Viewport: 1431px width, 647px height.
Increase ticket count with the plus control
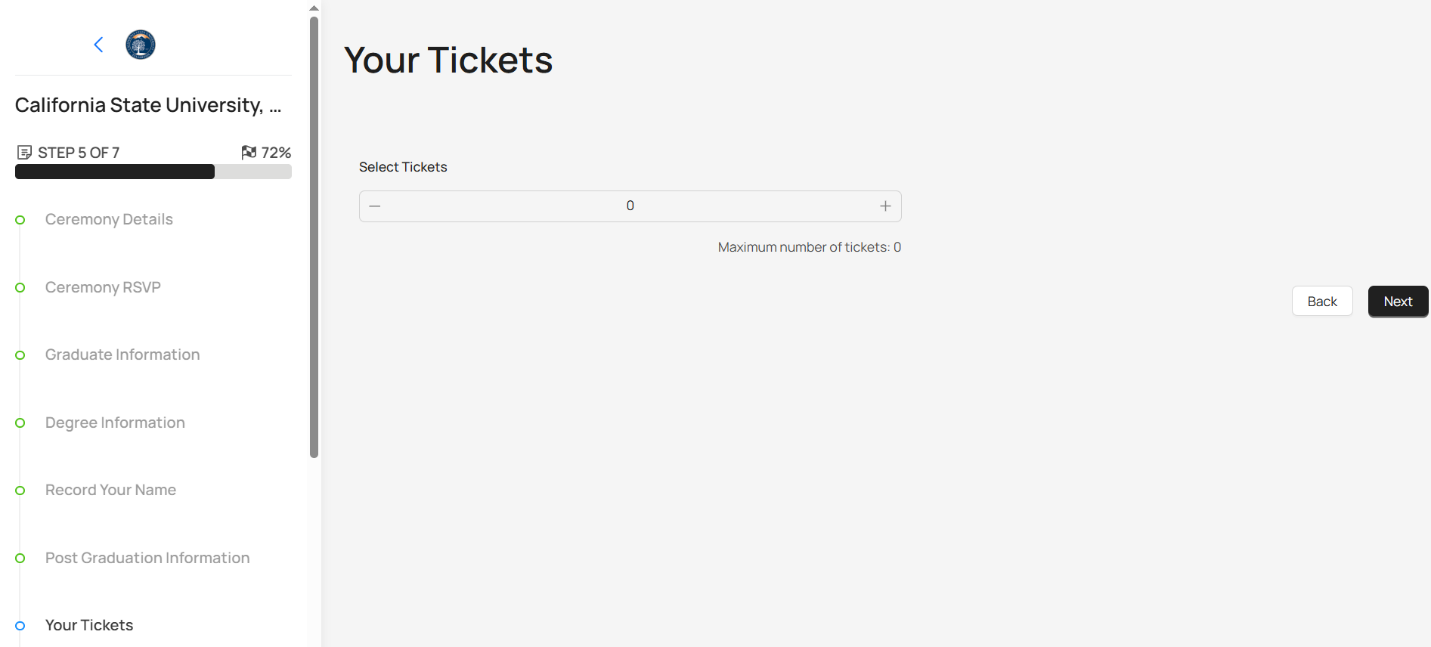tap(885, 205)
